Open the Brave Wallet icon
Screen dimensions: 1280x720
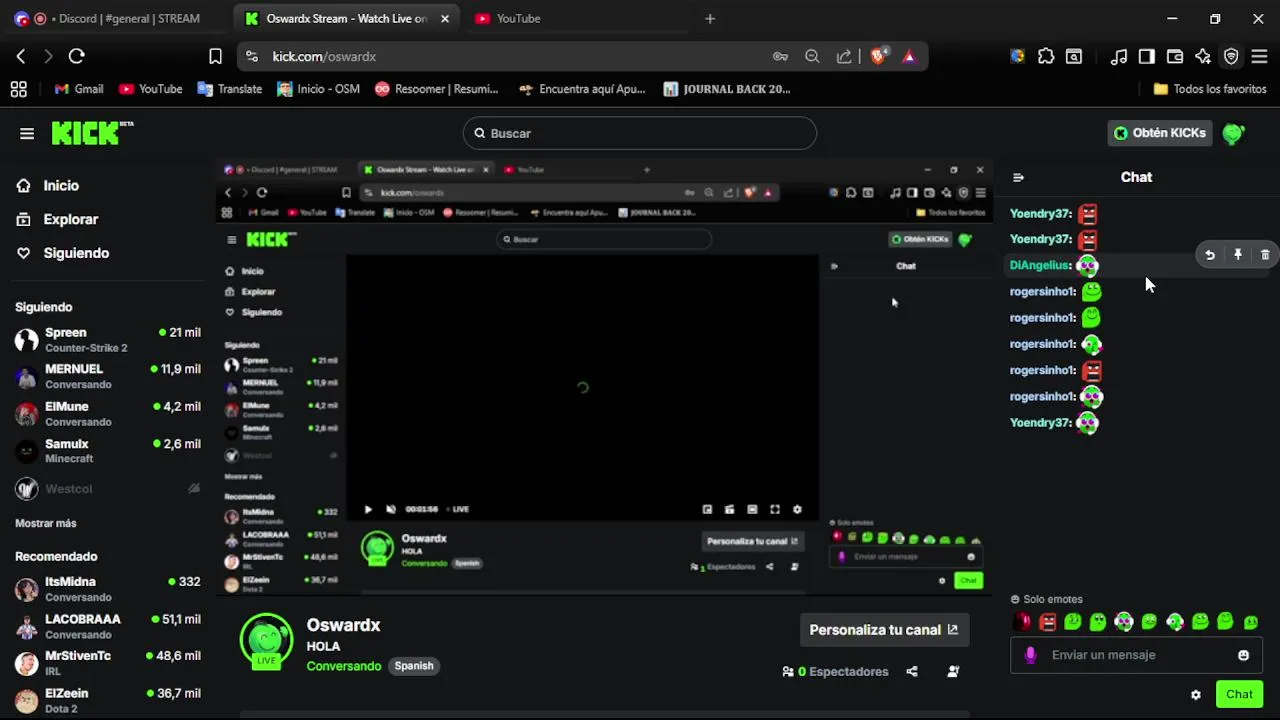coord(1175,57)
